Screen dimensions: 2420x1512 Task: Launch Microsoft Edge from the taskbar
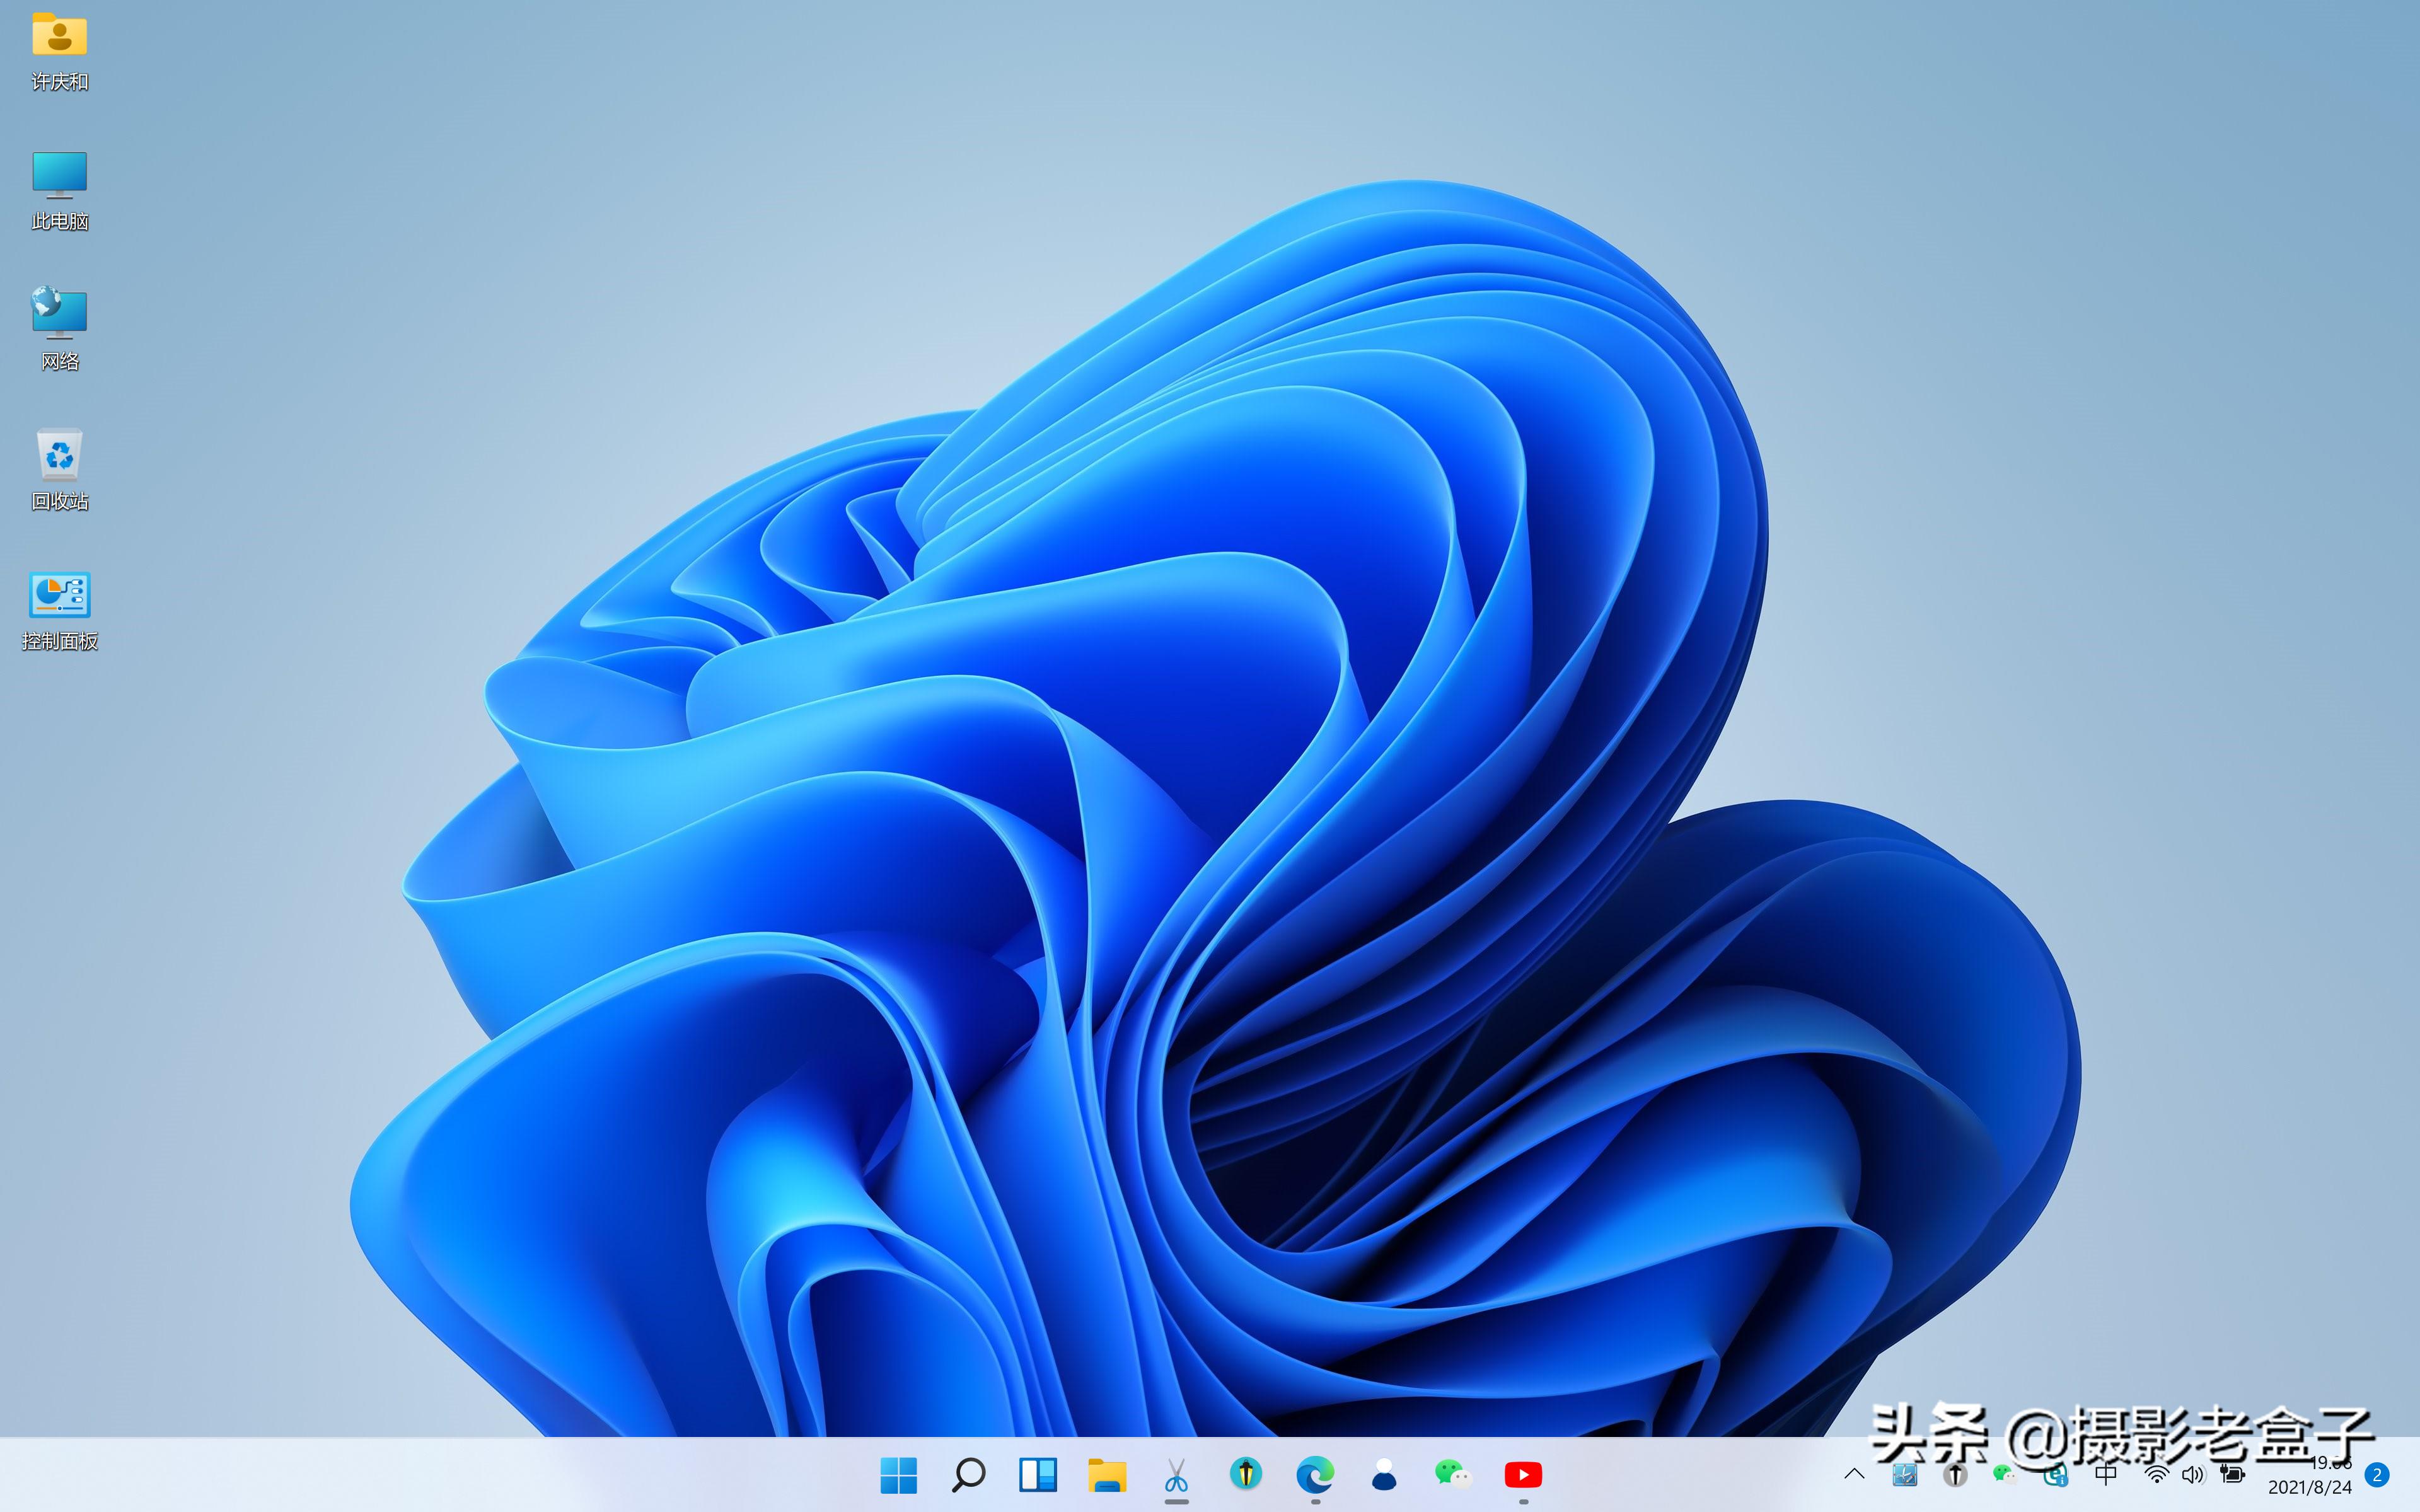[x=1315, y=1474]
